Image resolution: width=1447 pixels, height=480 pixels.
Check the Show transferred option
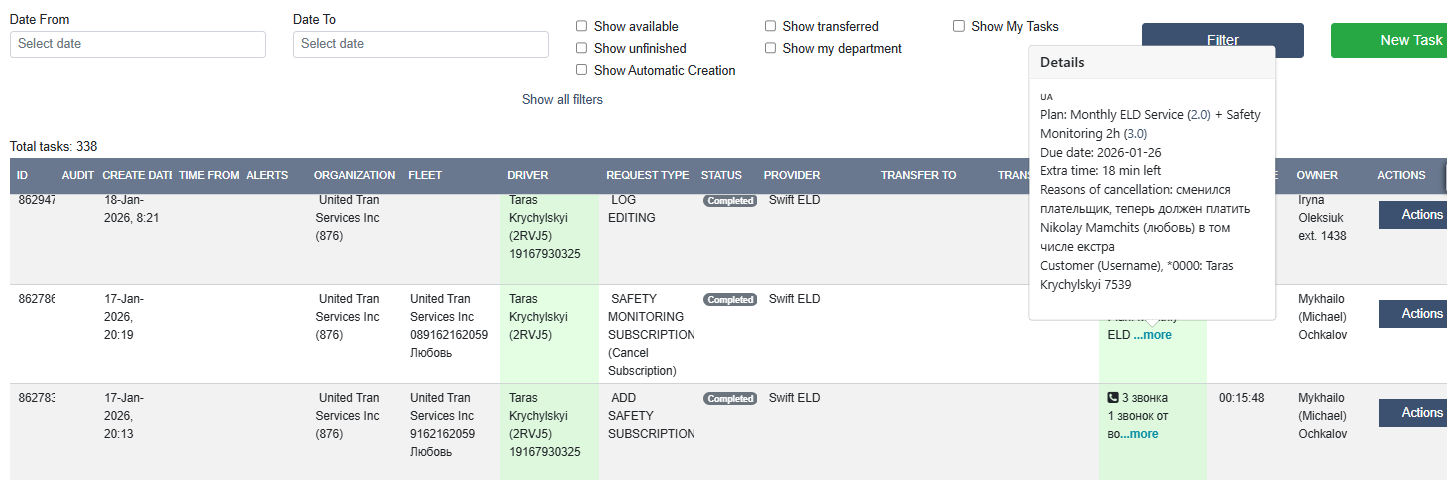(x=771, y=27)
